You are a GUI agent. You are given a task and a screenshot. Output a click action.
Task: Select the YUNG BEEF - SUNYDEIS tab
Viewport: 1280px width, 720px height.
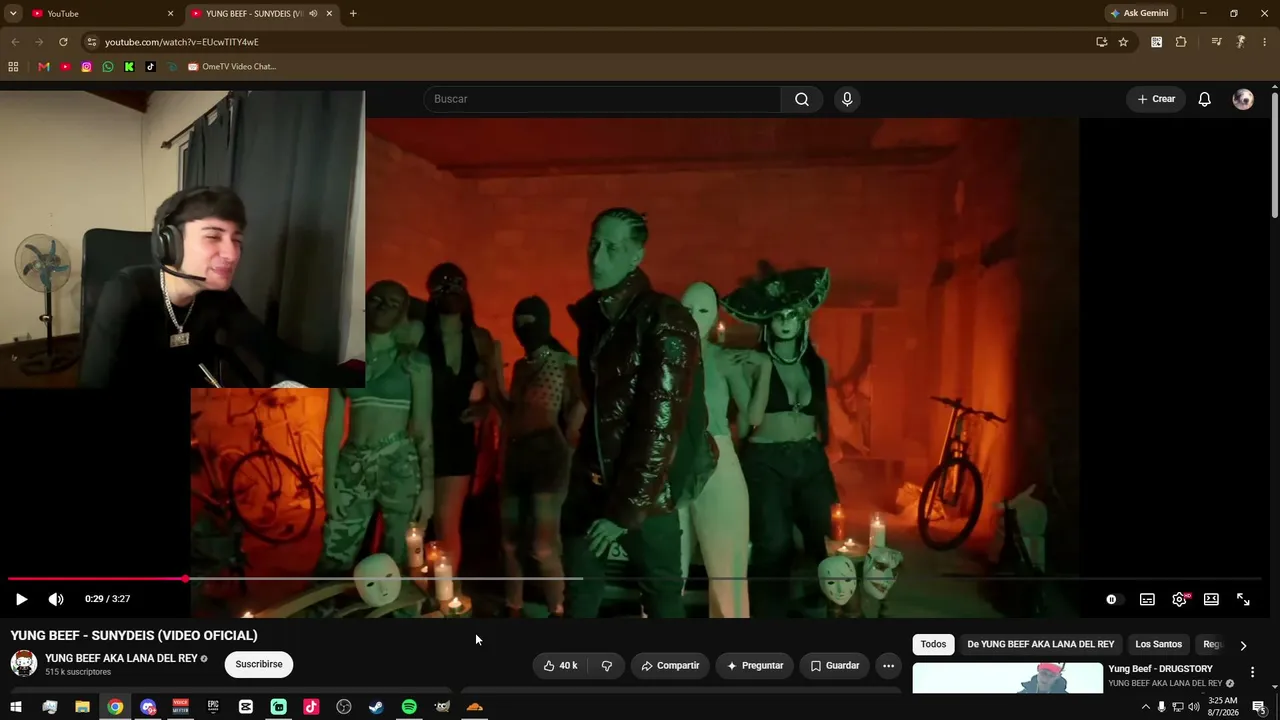tap(260, 14)
